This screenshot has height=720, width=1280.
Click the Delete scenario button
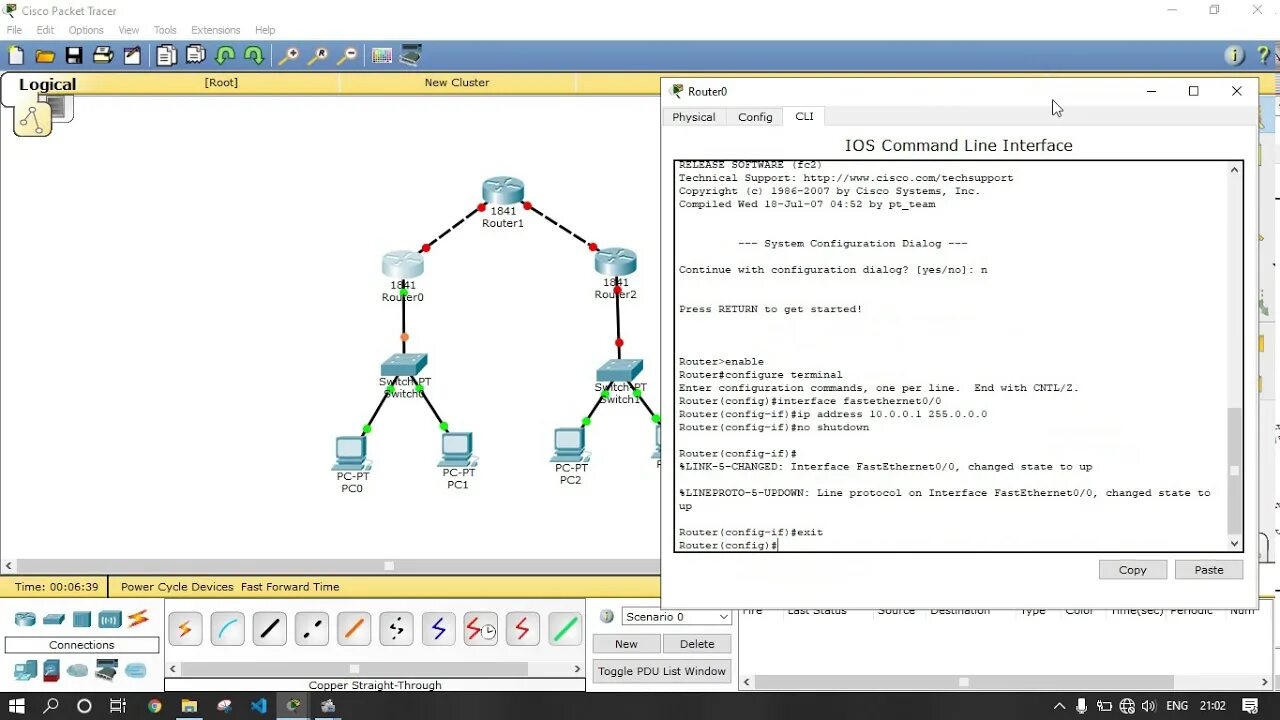(697, 644)
